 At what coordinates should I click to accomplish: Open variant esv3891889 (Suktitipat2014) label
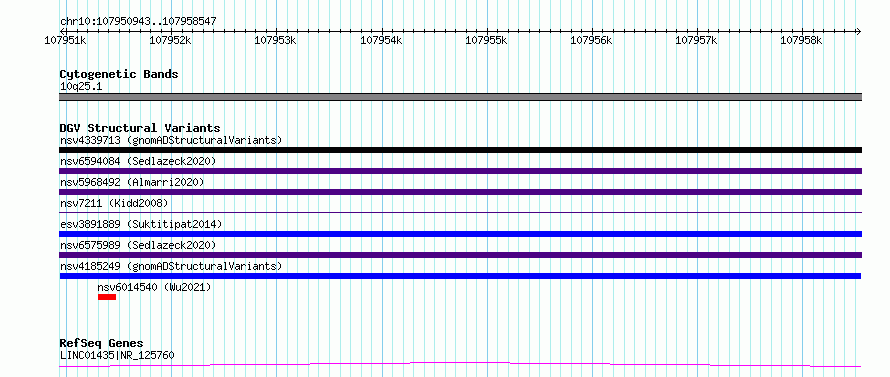coord(141,224)
